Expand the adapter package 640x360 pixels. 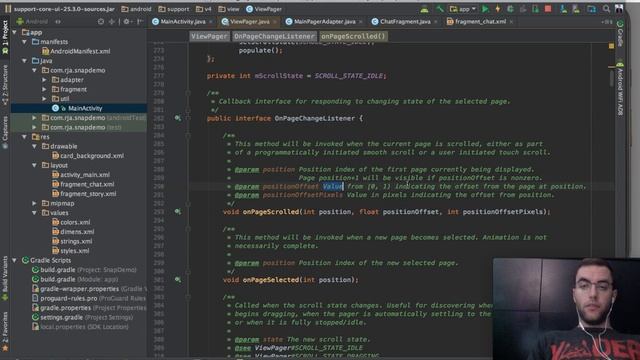click(x=44, y=80)
